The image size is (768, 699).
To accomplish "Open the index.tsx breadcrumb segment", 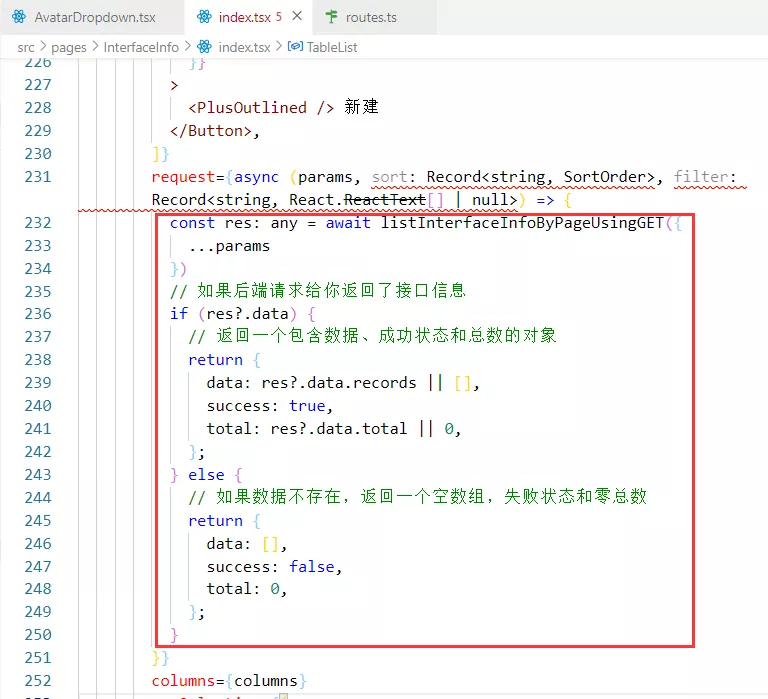I will tap(244, 48).
